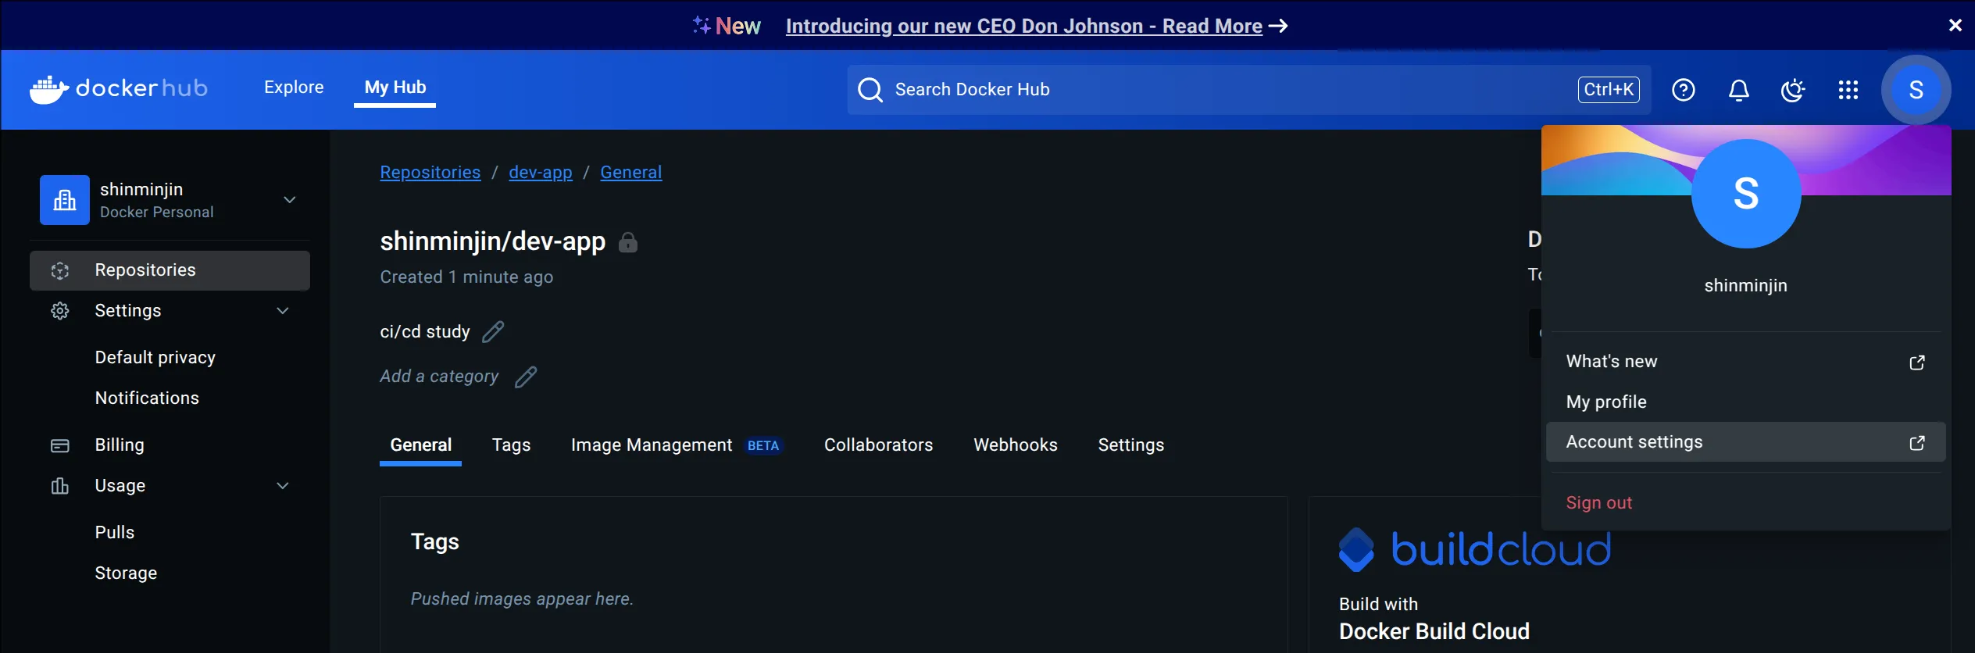Click the shinminjin organization icon
Viewport: 1975px width, 653px height.
(x=65, y=200)
